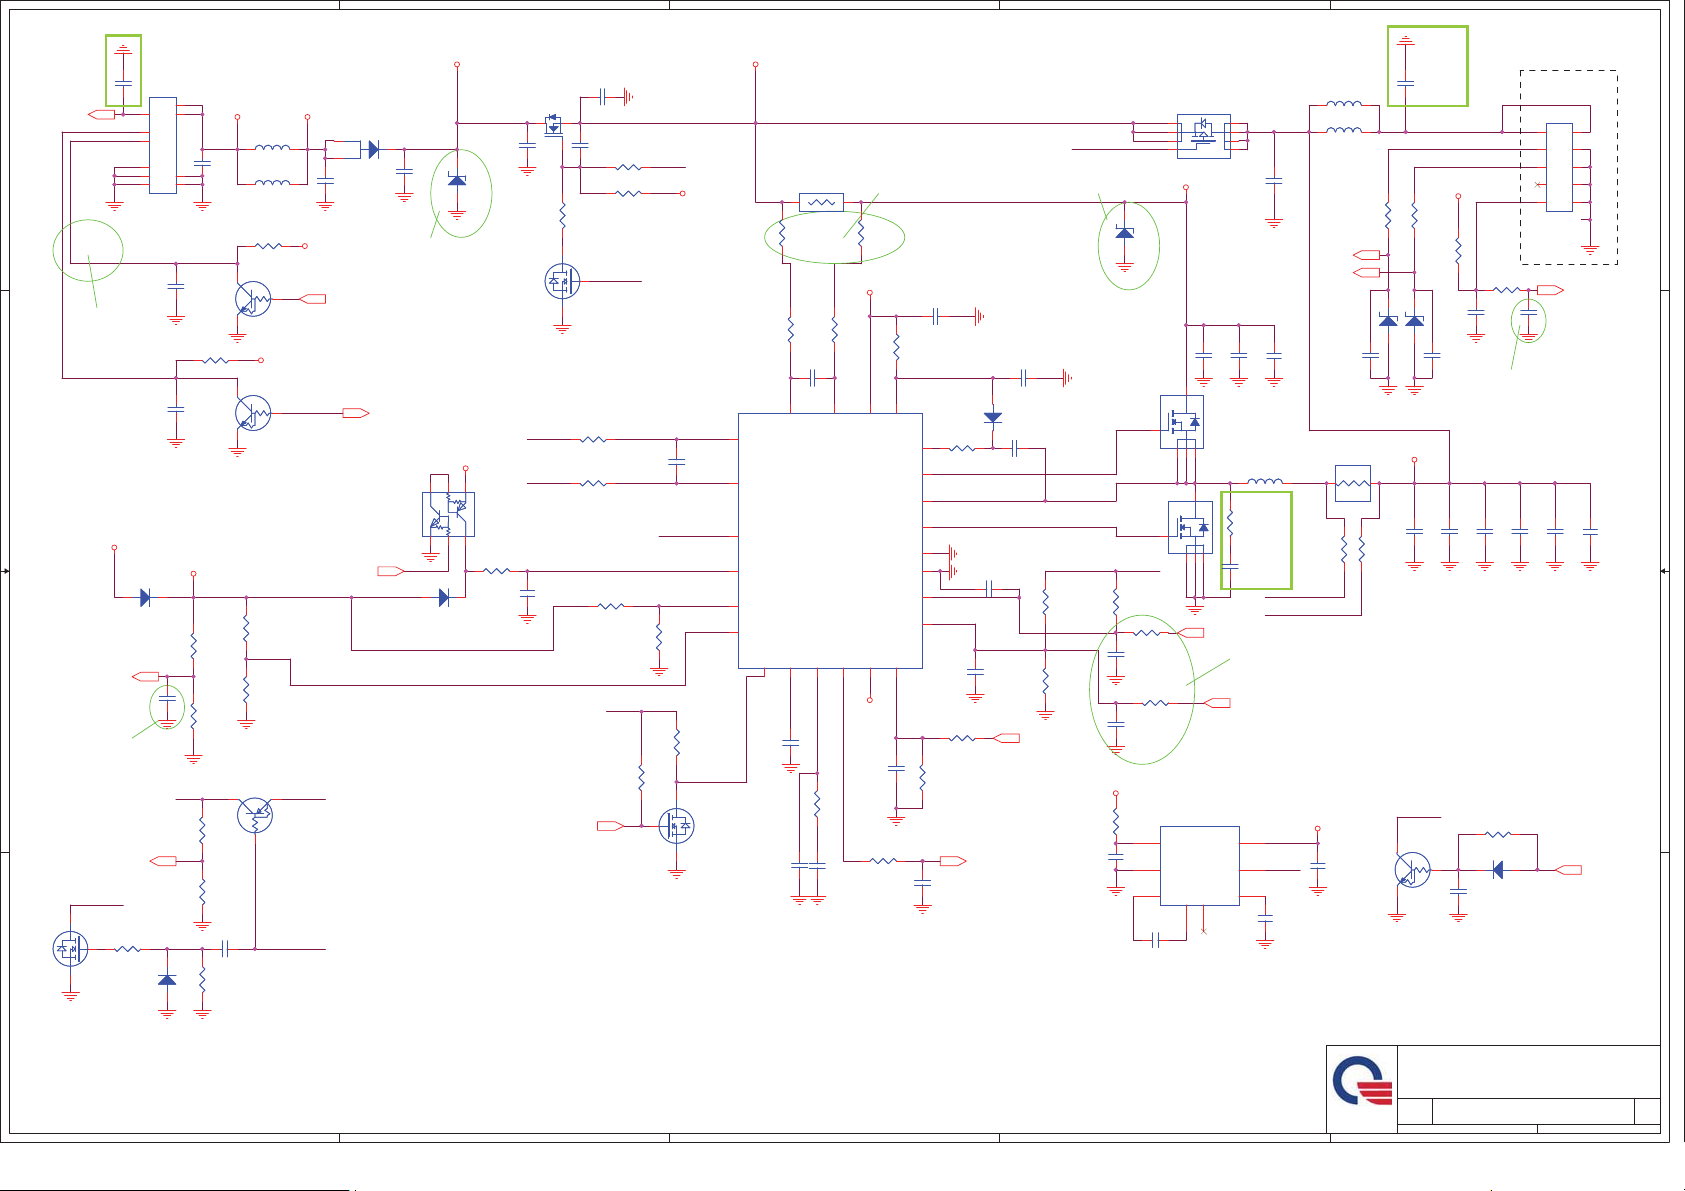Select the output inductor above the low-side MOSFET

1265,482
